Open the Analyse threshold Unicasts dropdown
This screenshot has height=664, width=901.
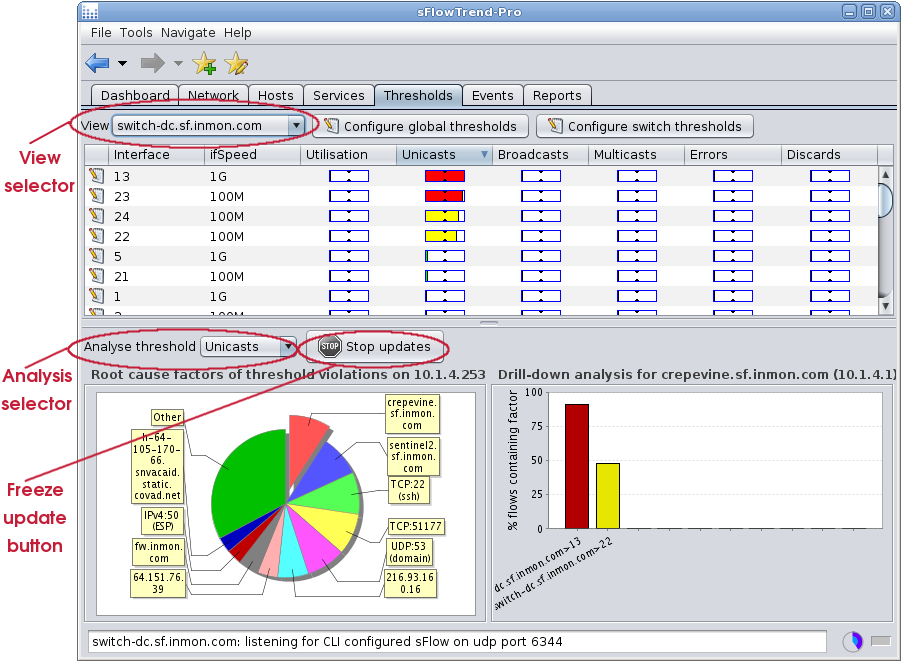click(x=289, y=346)
